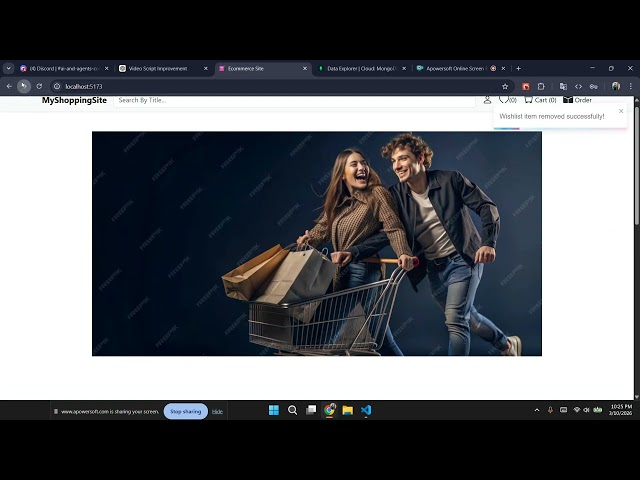Bookmark this page with the star icon

click(505, 86)
